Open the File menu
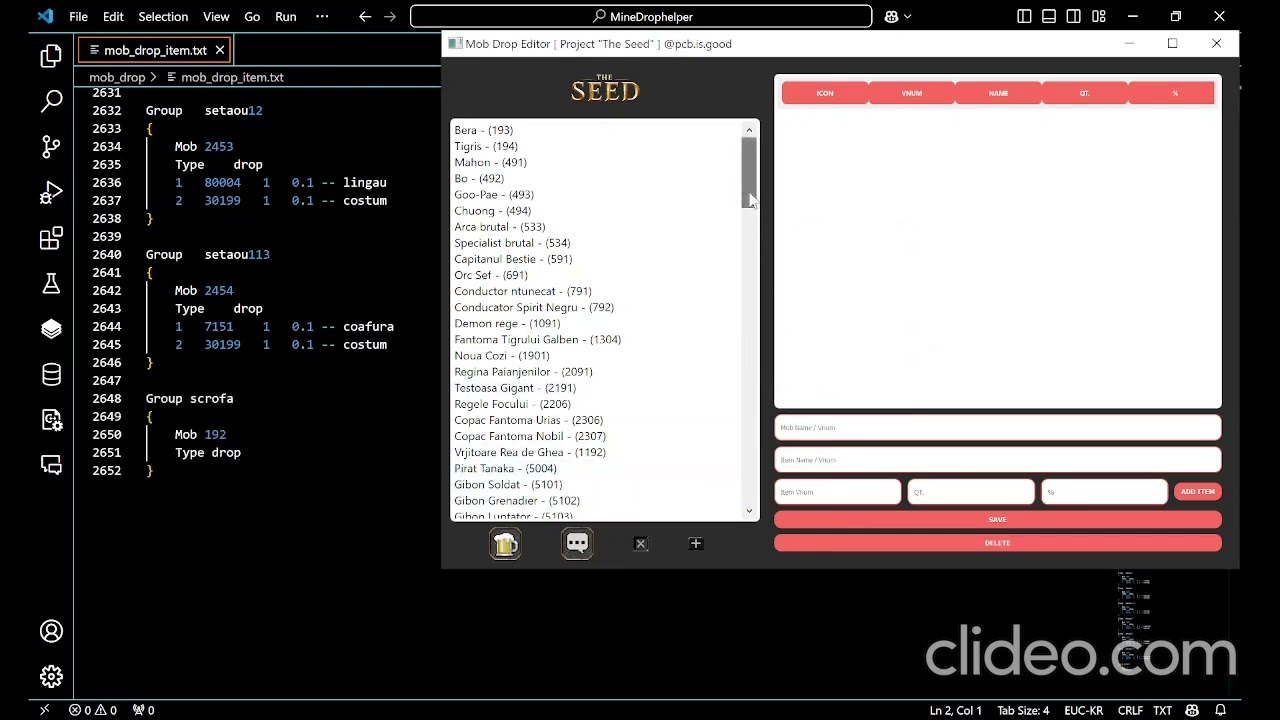 coord(78,16)
